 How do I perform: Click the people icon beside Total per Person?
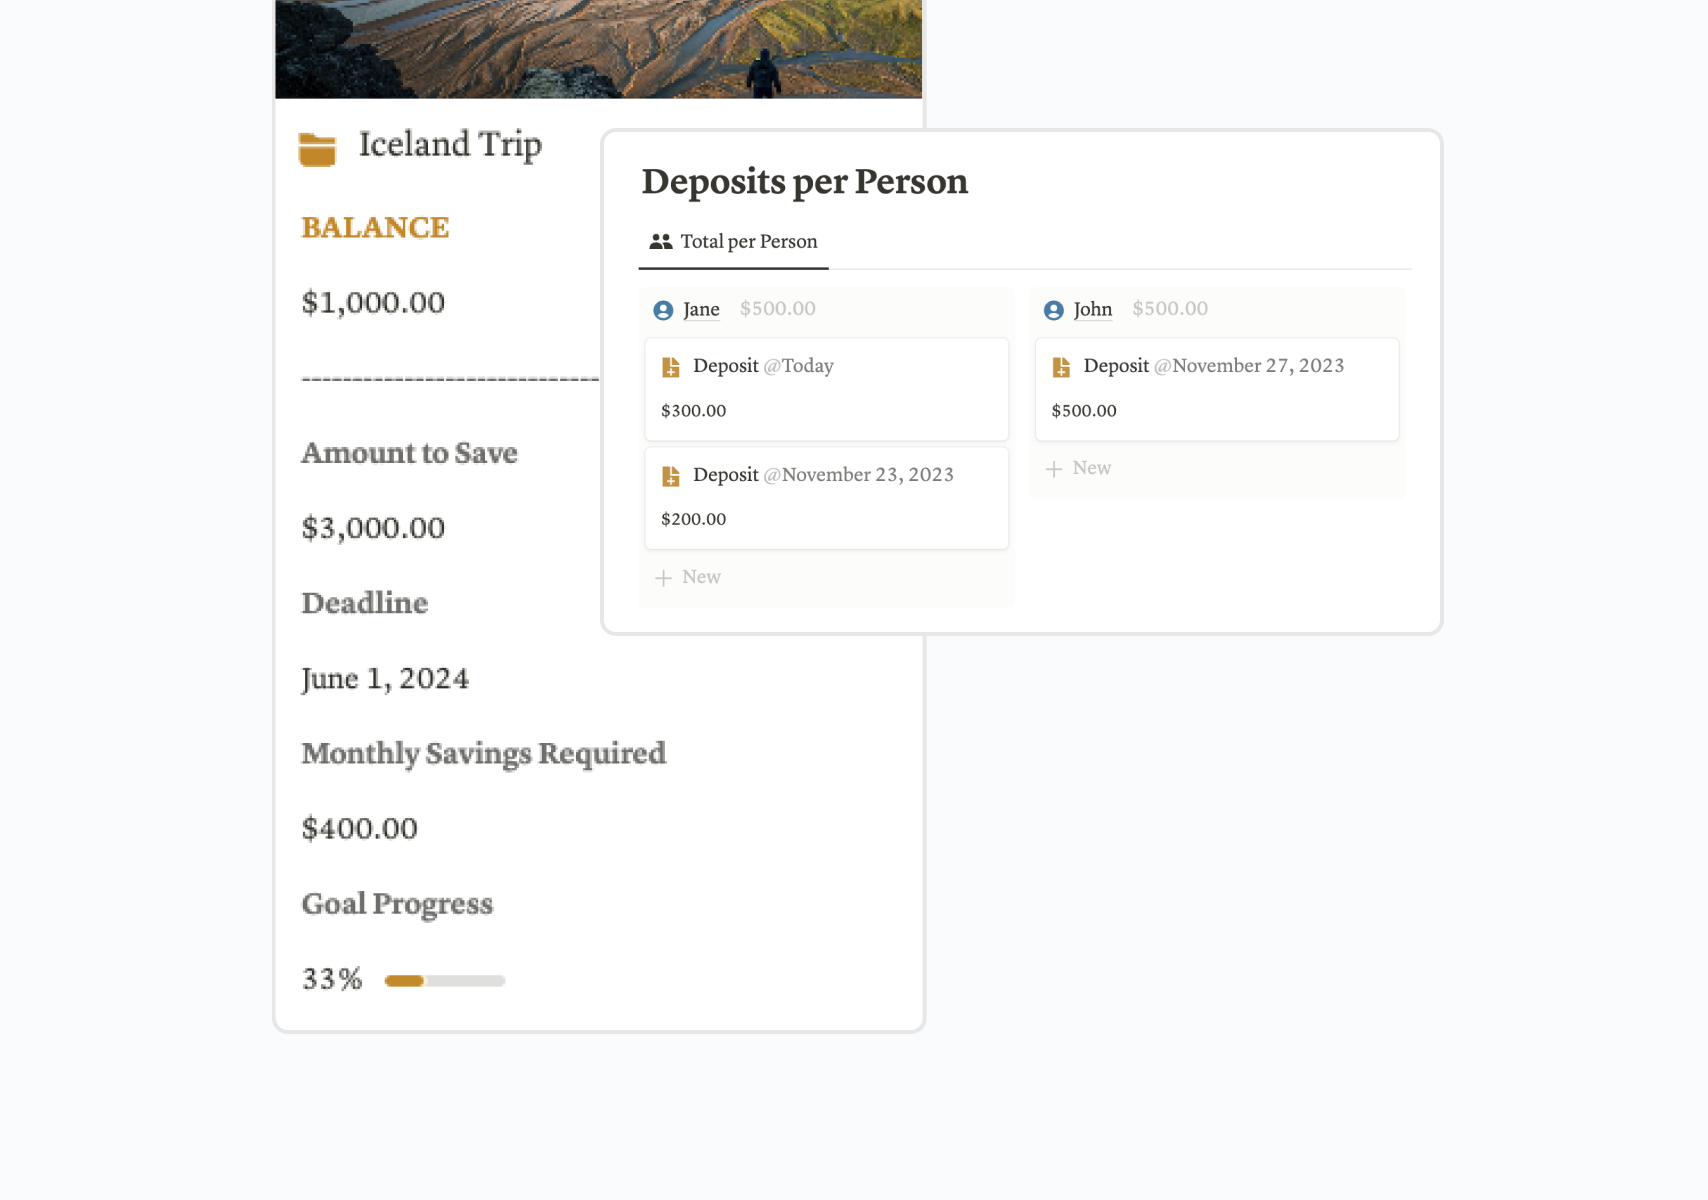coord(660,241)
